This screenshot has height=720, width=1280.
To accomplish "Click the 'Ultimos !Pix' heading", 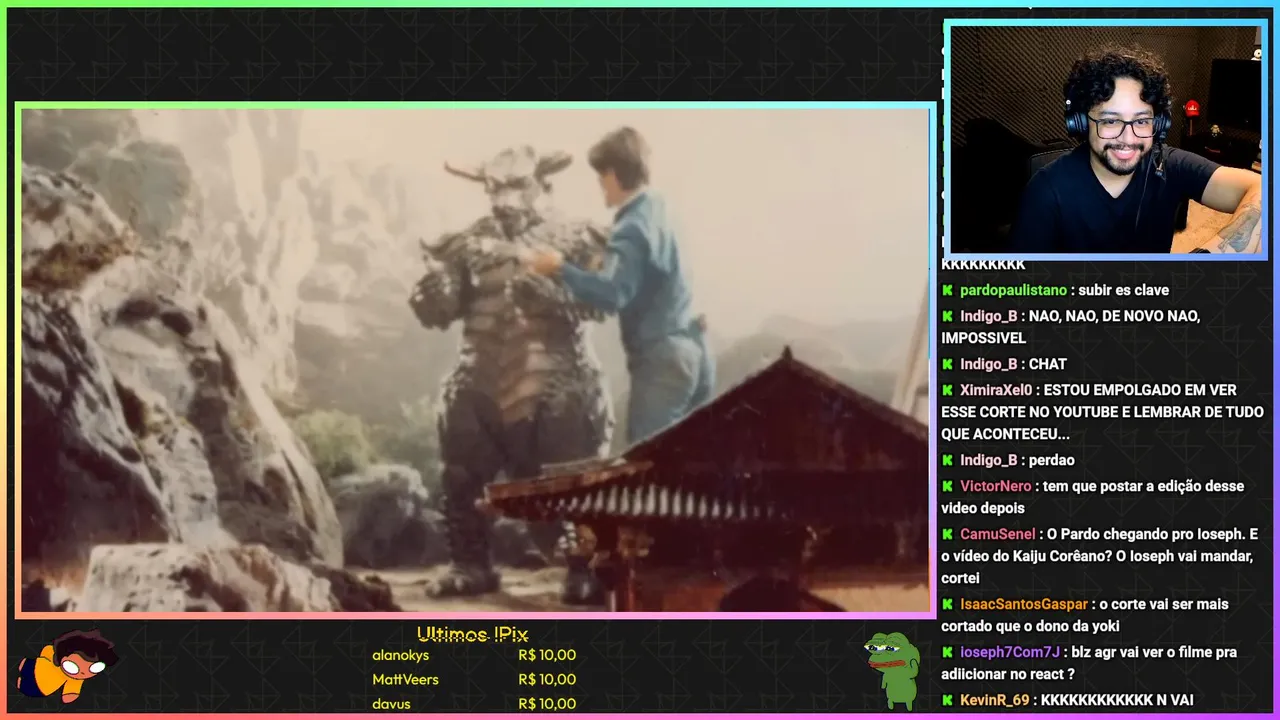I will [x=472, y=634].
